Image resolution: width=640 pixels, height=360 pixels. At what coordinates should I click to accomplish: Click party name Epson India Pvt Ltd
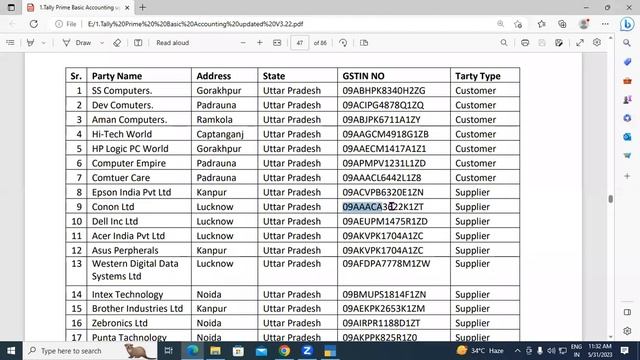pyautogui.click(x=131, y=192)
